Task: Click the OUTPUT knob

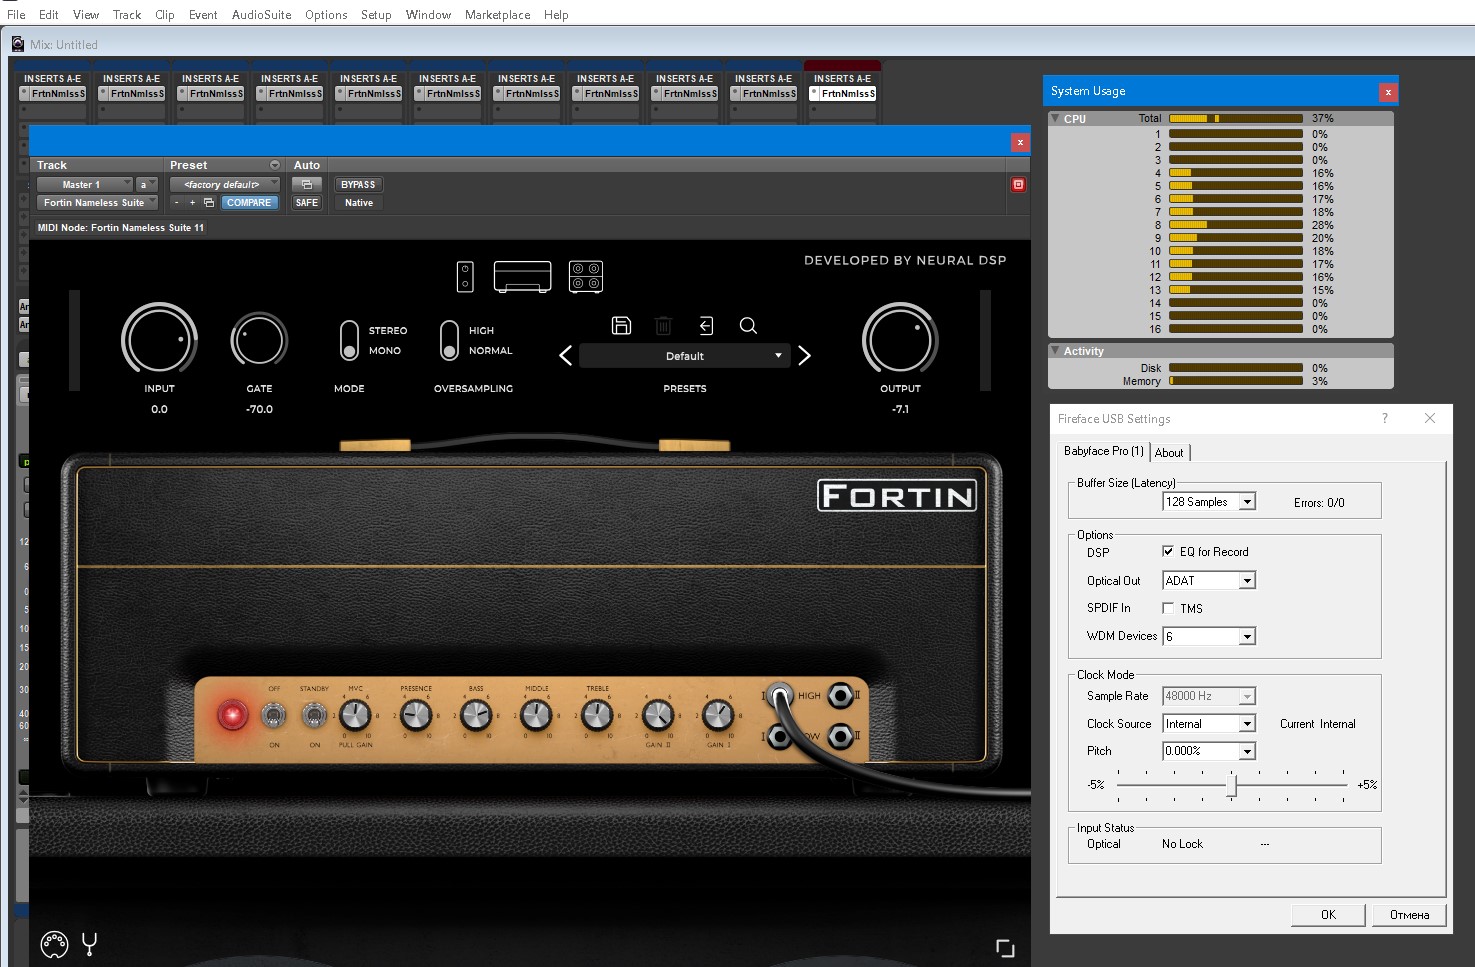Action: [900, 340]
